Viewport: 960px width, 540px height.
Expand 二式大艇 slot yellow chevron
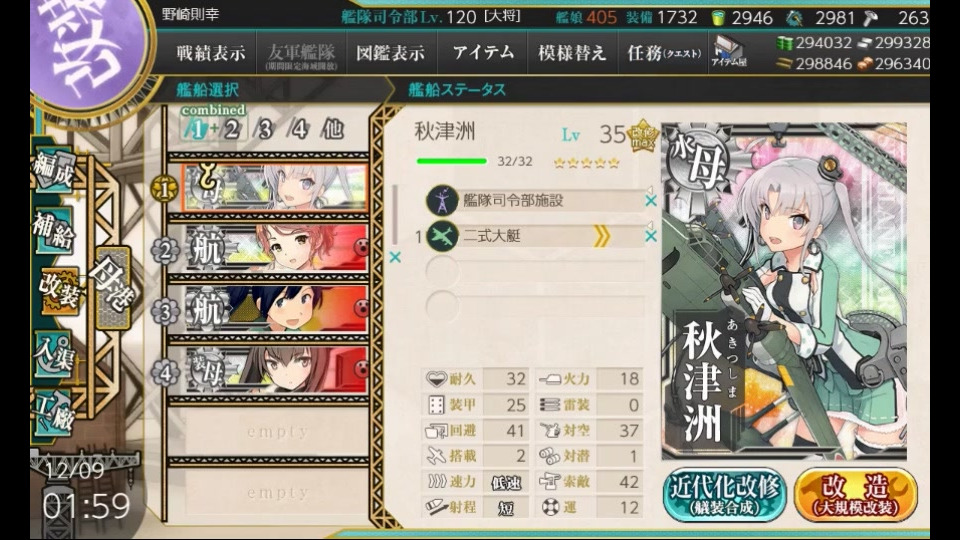pos(602,236)
